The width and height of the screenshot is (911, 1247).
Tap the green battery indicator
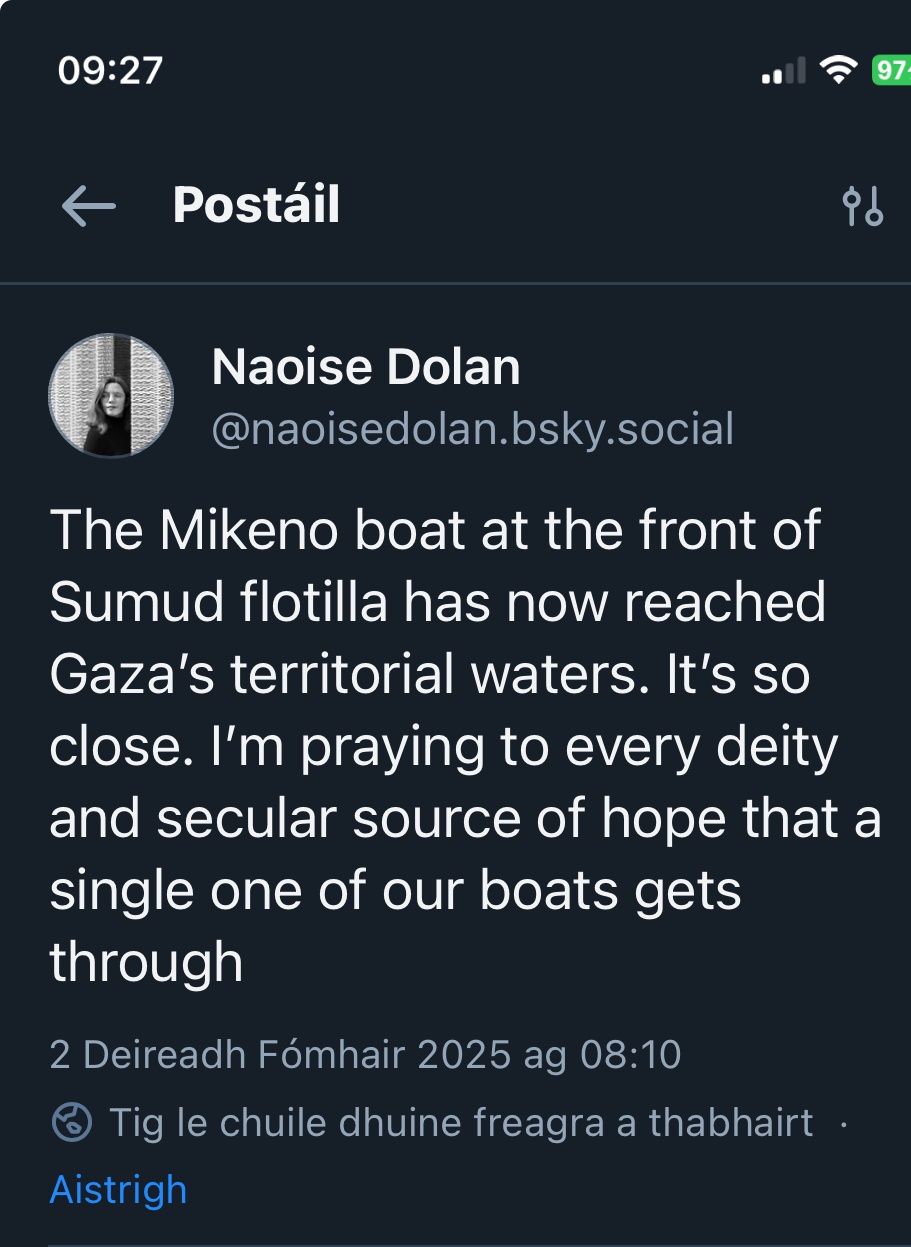tap(891, 70)
